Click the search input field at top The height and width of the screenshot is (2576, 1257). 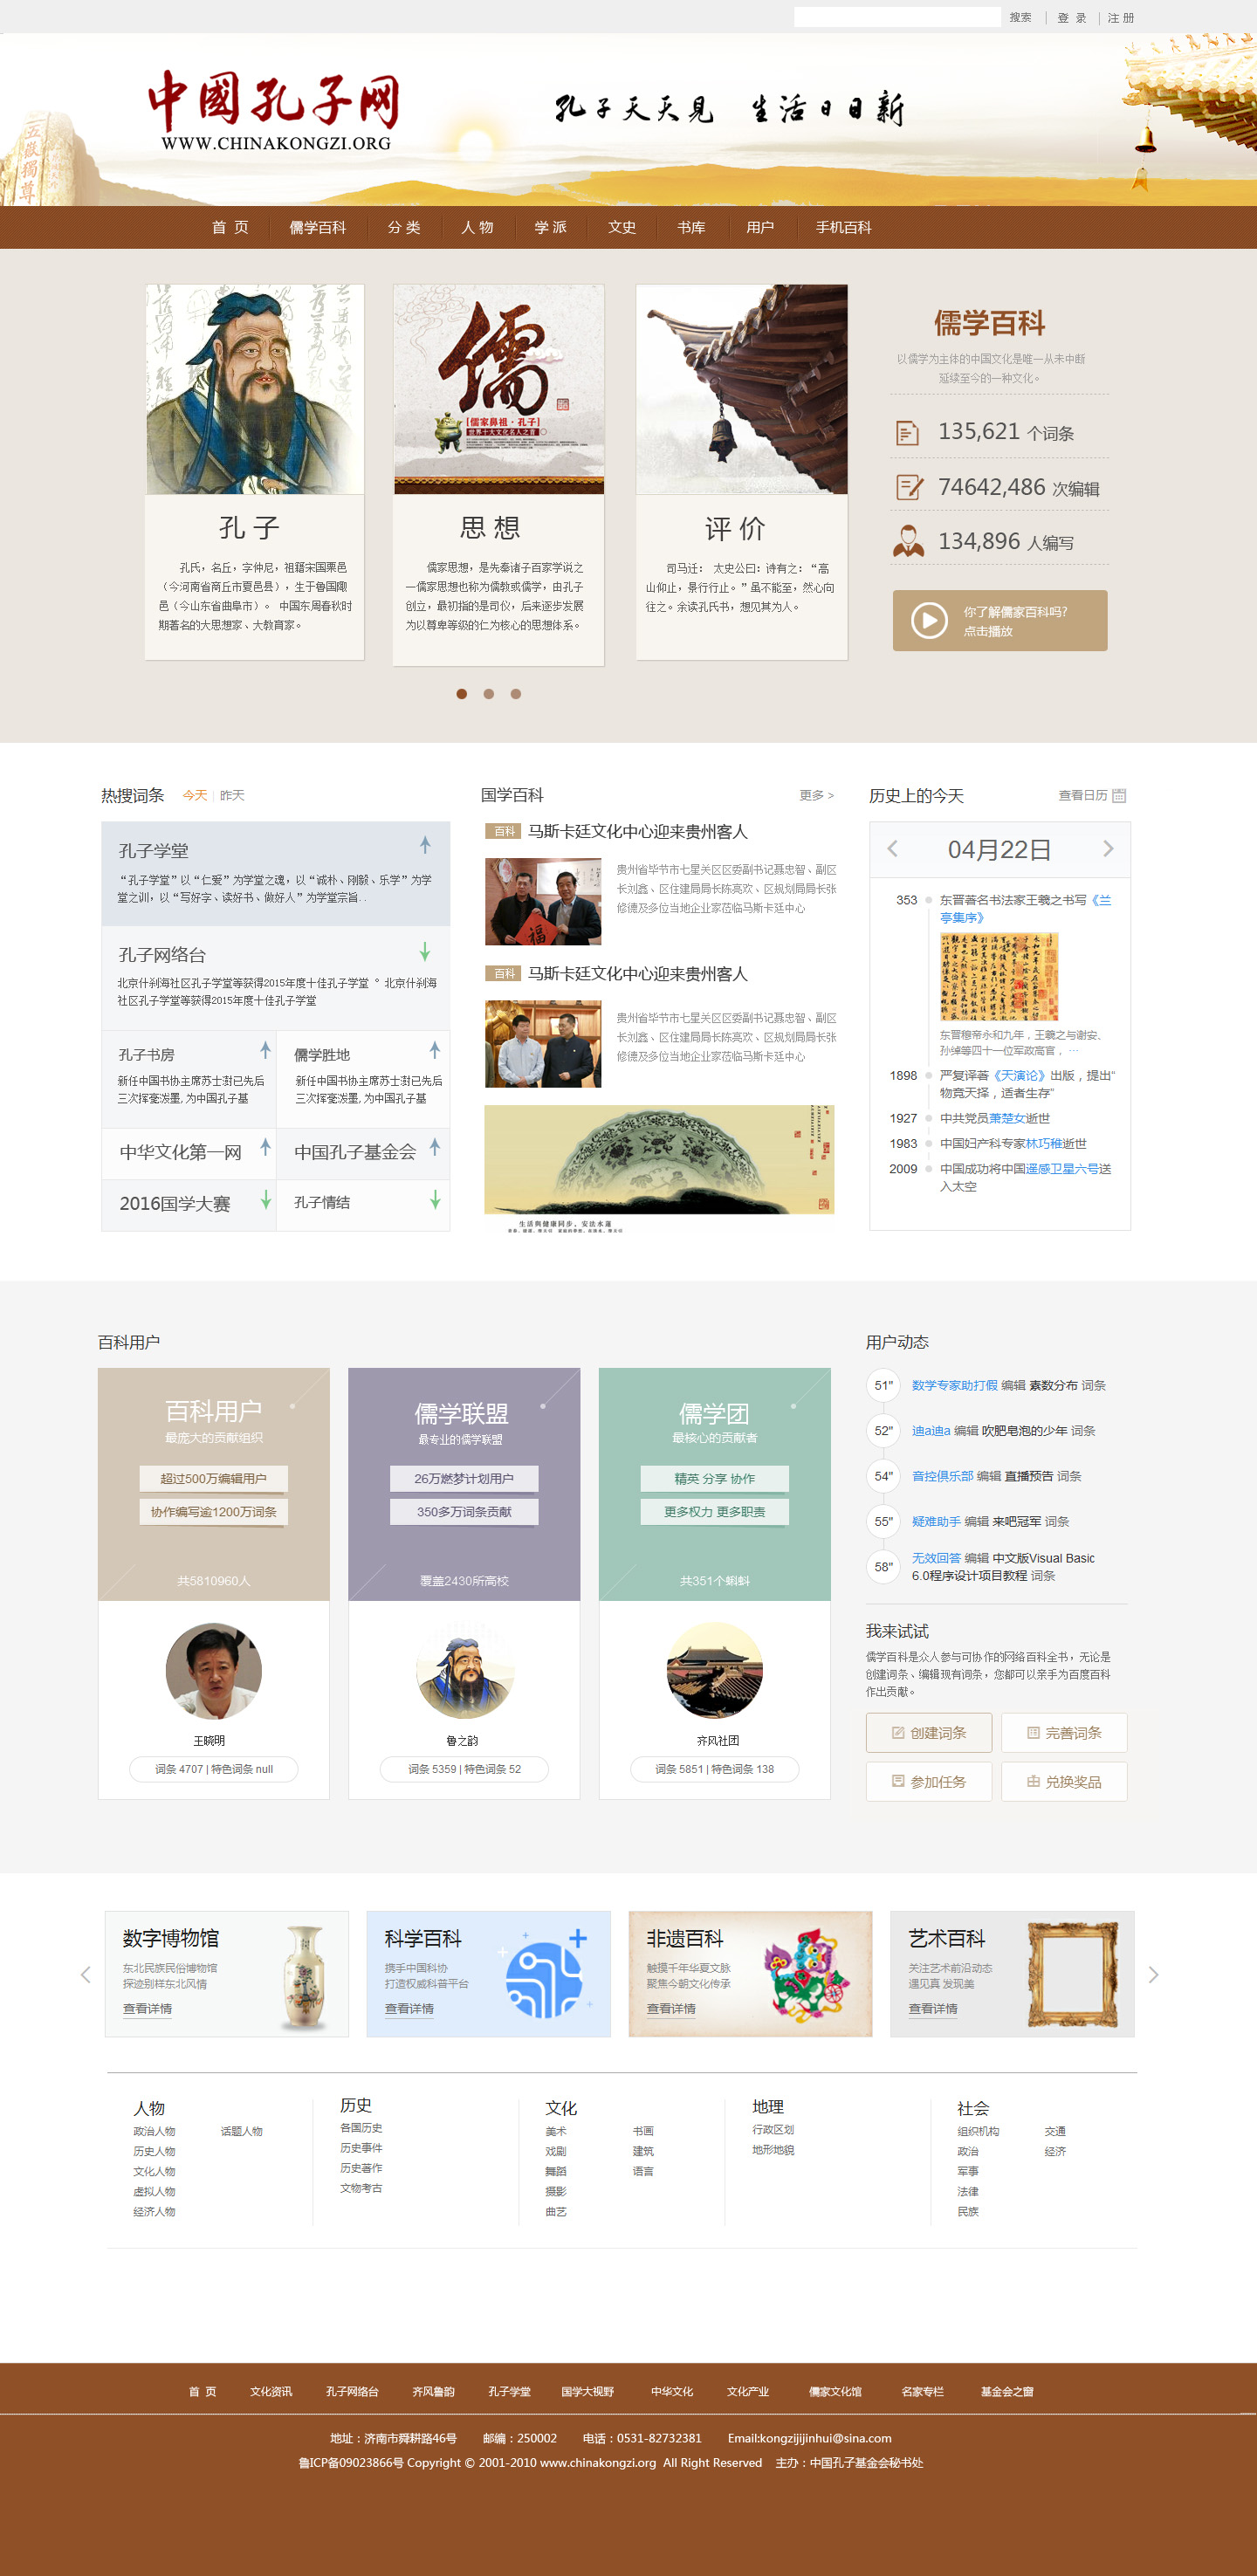click(896, 17)
